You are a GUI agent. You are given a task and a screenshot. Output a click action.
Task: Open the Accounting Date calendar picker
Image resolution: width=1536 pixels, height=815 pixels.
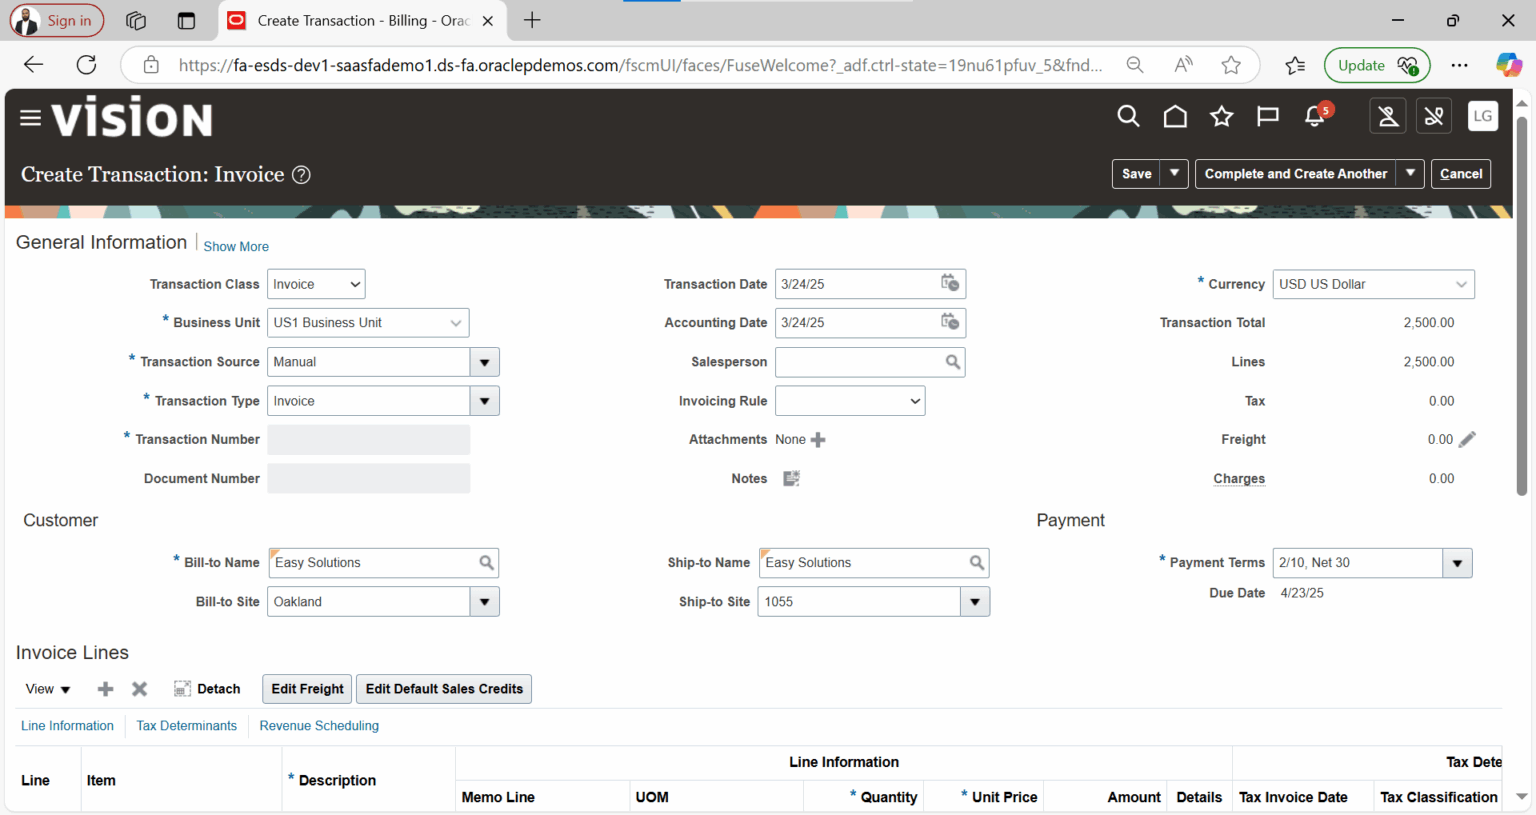pos(951,322)
